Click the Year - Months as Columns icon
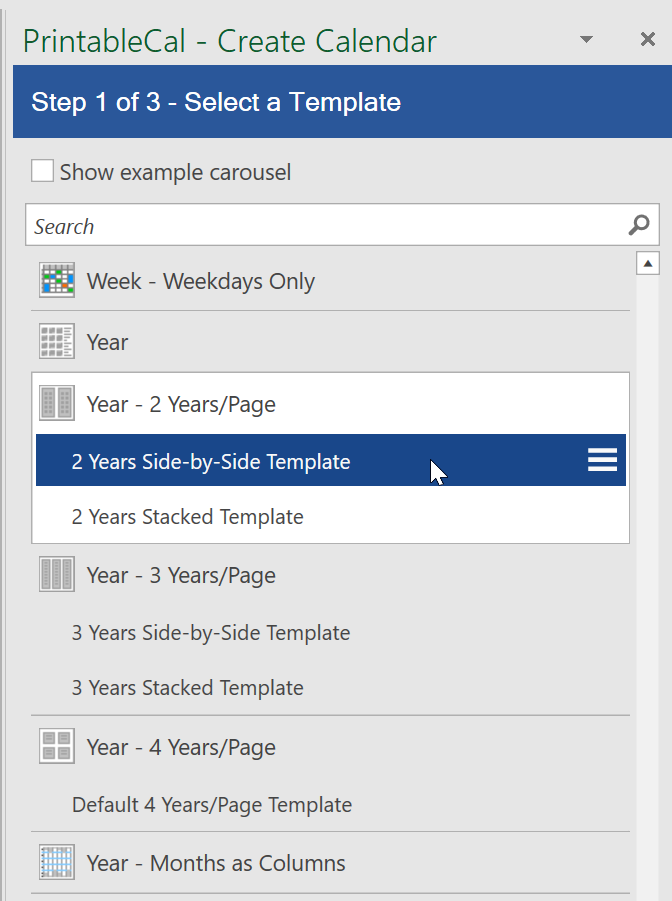672x901 pixels. (57, 862)
